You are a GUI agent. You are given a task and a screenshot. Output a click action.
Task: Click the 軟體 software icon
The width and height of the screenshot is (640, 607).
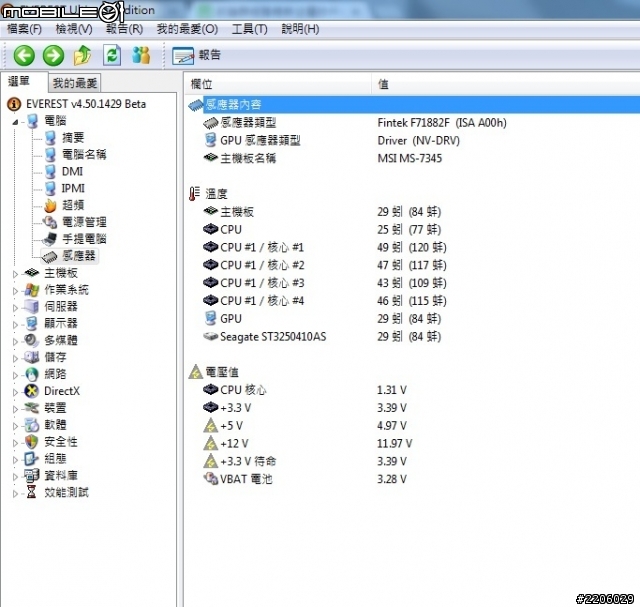31,425
